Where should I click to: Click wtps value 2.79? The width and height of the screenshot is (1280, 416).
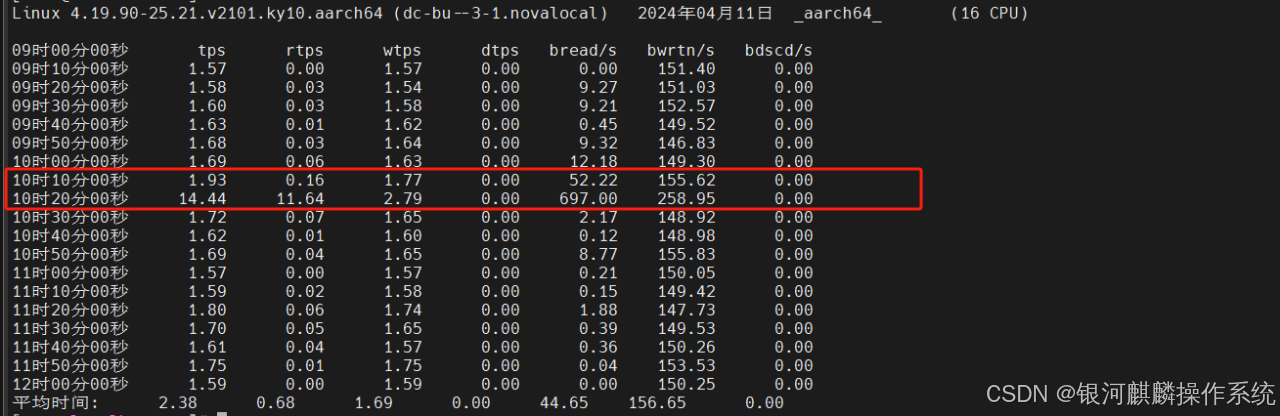click(403, 199)
